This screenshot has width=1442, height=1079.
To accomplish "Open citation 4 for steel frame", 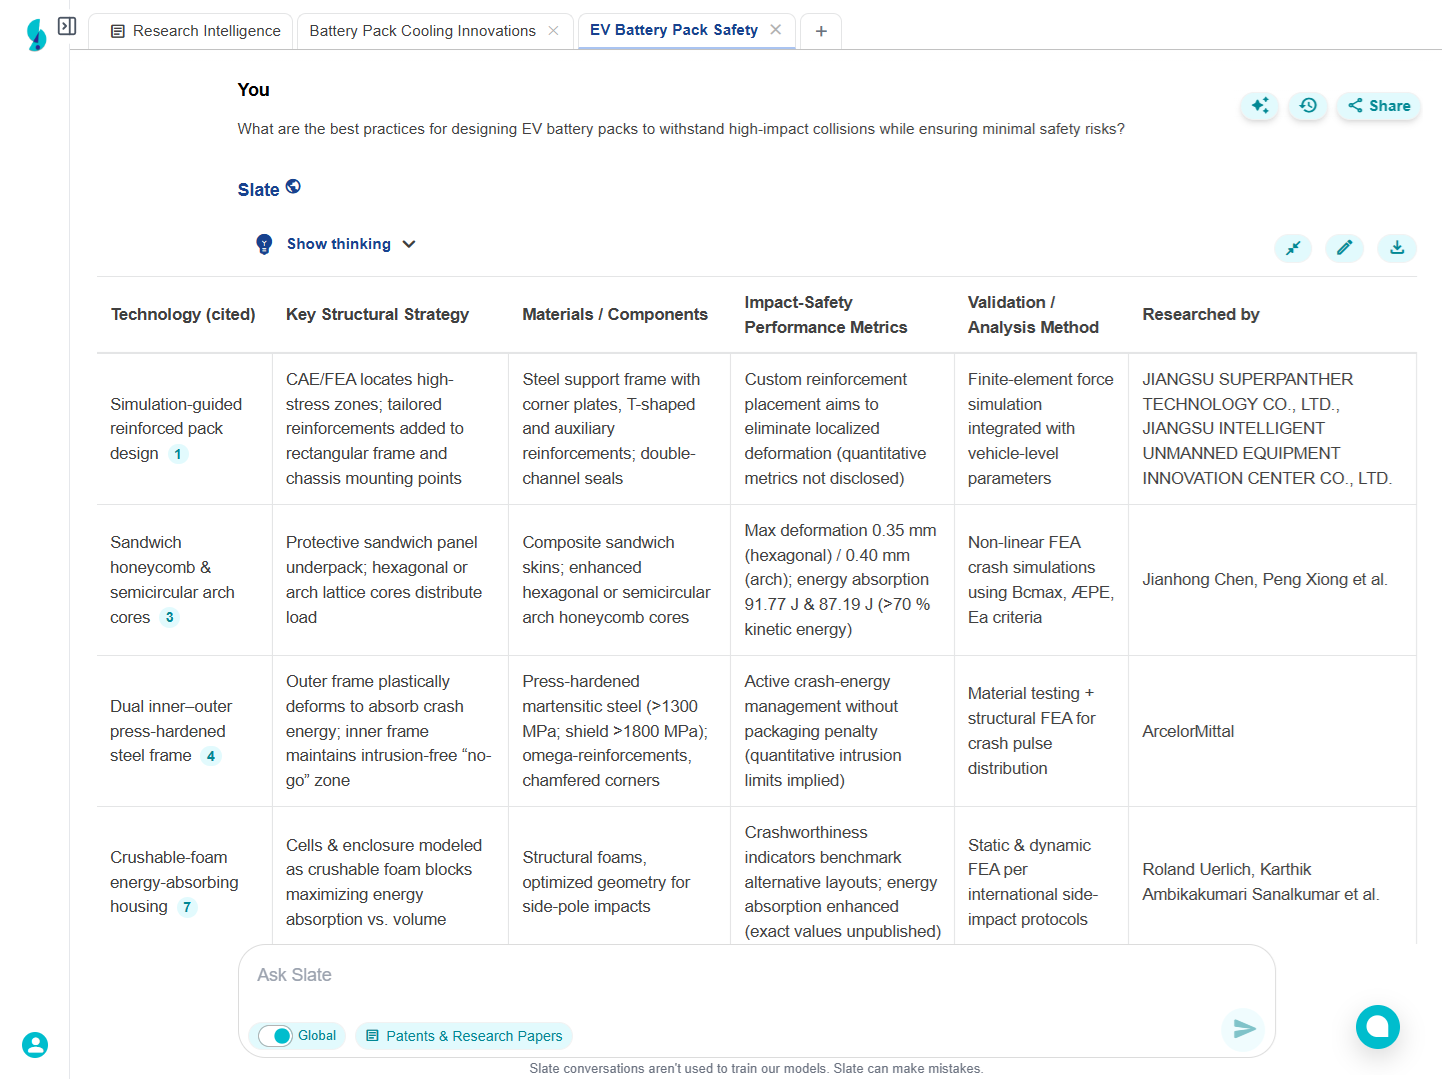I will coord(211,756).
